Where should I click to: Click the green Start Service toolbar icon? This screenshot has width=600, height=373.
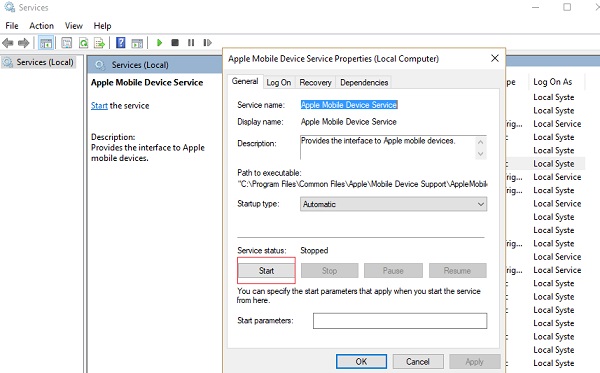160,42
